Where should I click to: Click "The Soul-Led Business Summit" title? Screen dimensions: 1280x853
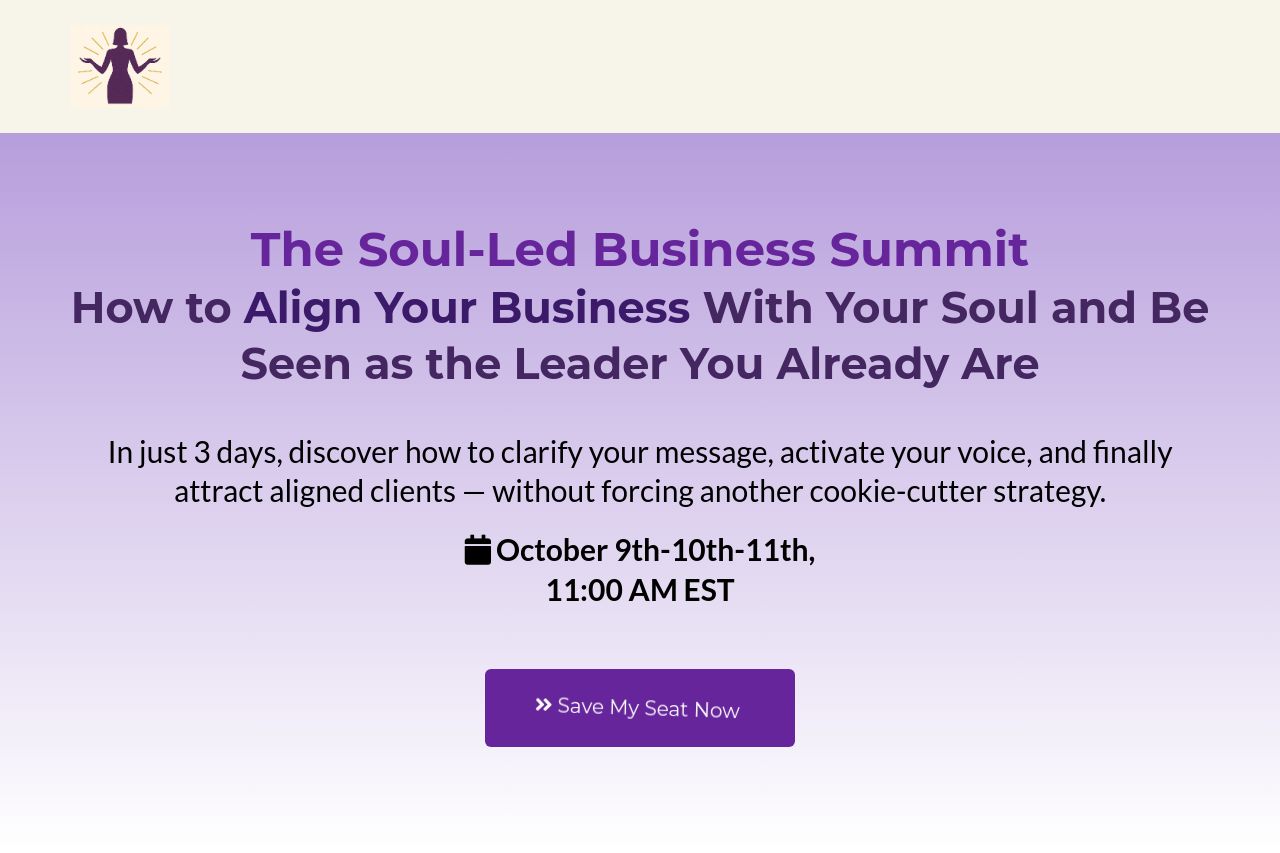point(639,250)
